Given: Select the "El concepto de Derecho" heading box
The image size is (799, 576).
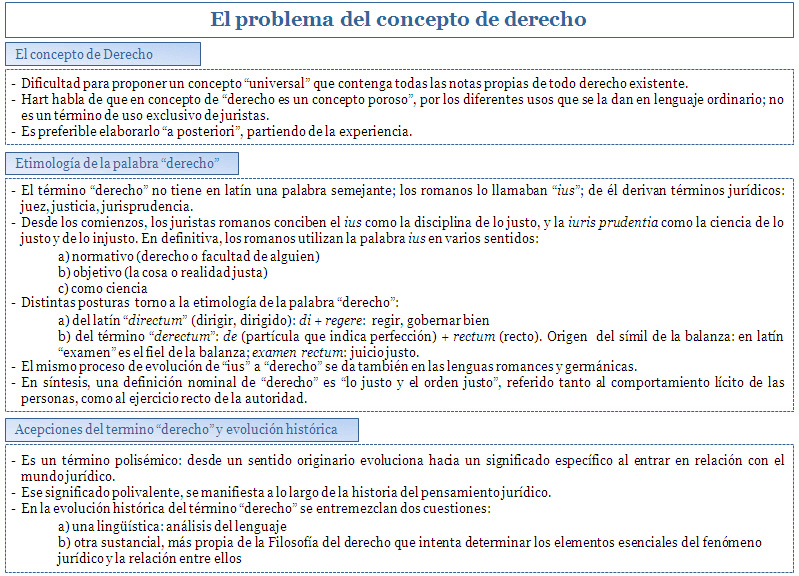Looking at the screenshot, I should [x=102, y=54].
